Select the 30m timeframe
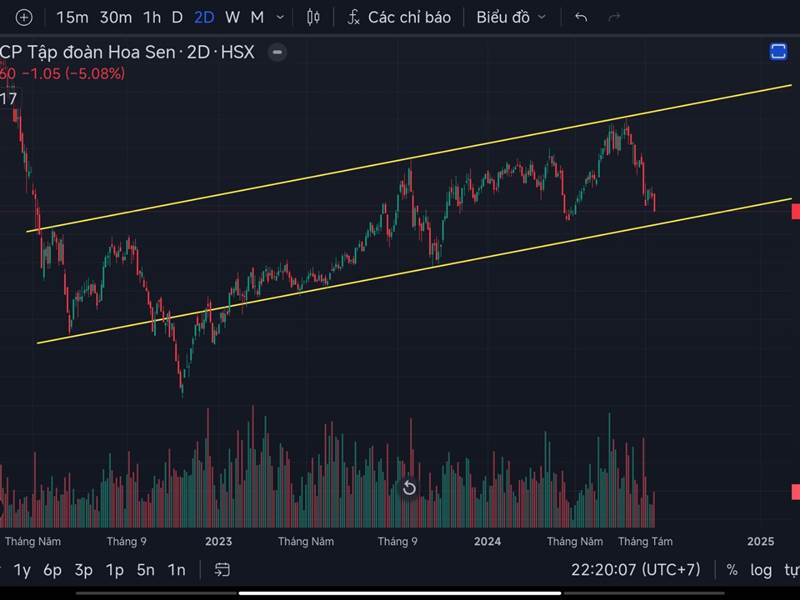The width and height of the screenshot is (800, 600). (x=115, y=18)
